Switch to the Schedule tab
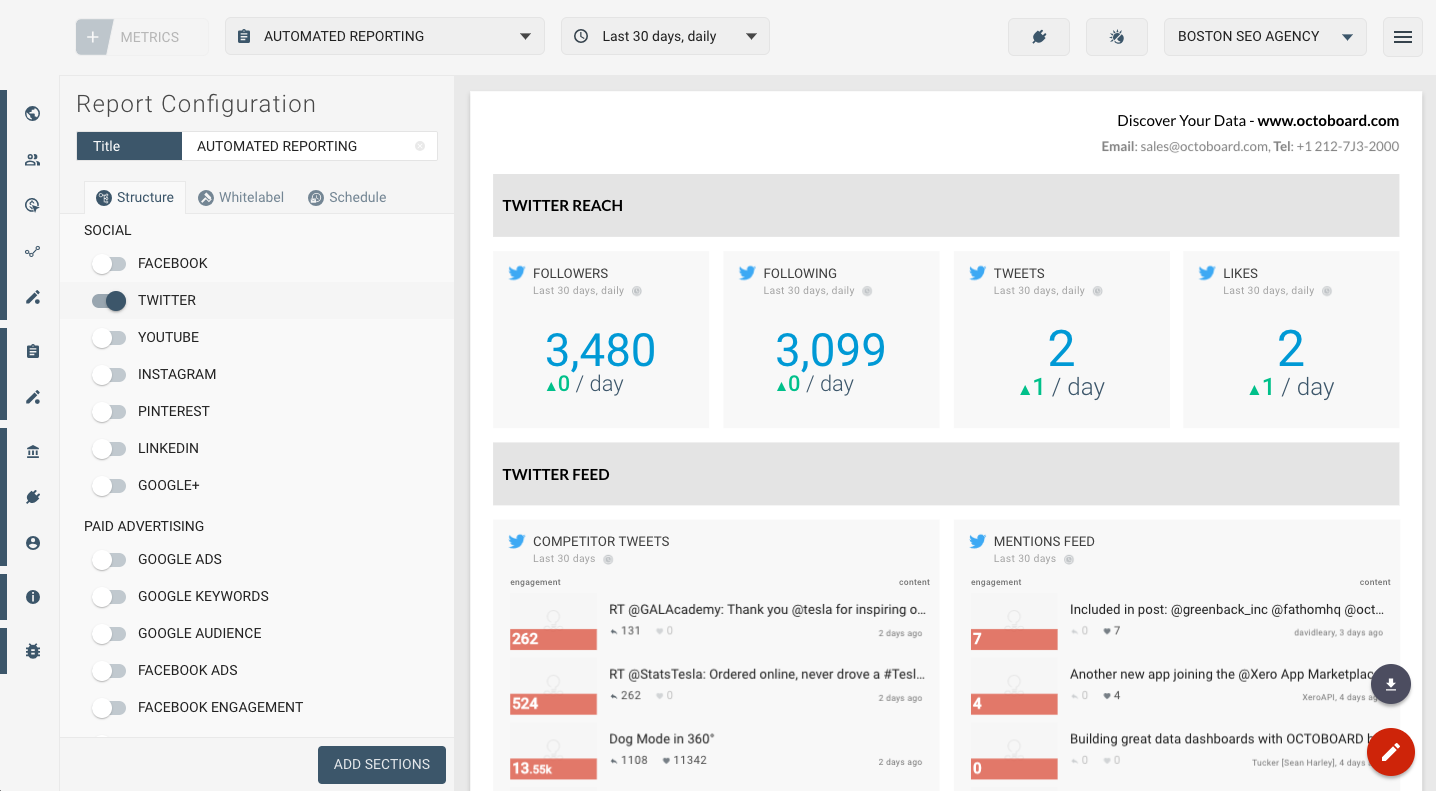The image size is (1436, 791). point(347,197)
